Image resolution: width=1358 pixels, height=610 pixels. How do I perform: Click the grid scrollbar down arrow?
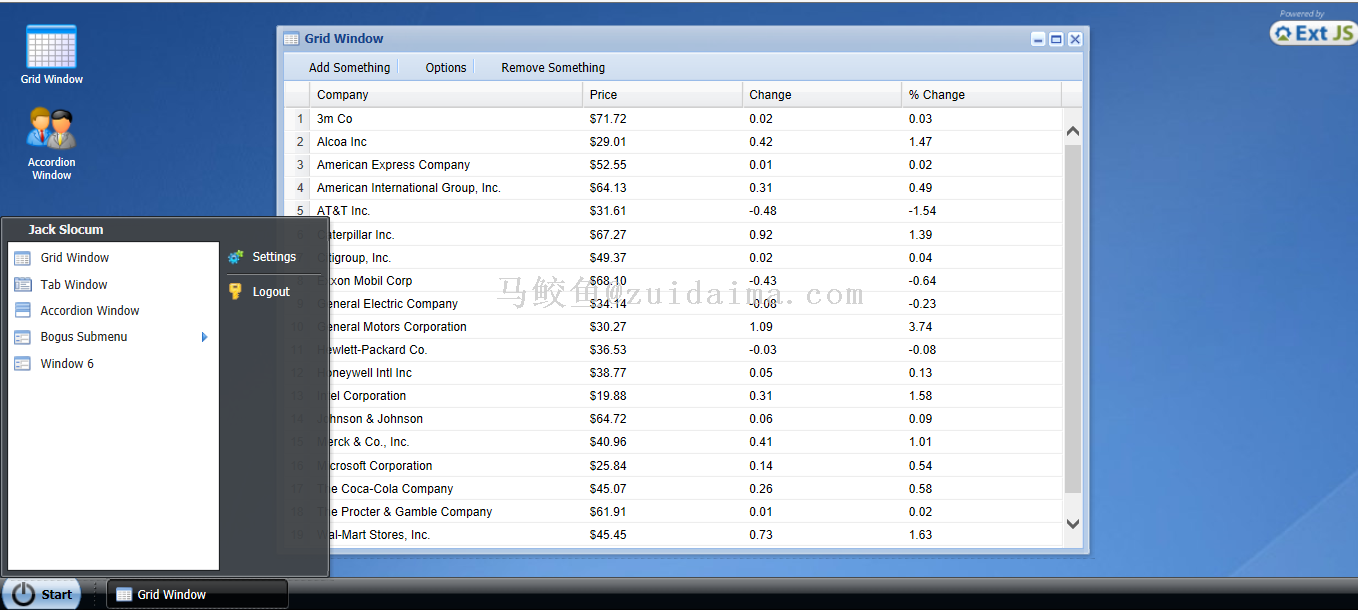1072,523
